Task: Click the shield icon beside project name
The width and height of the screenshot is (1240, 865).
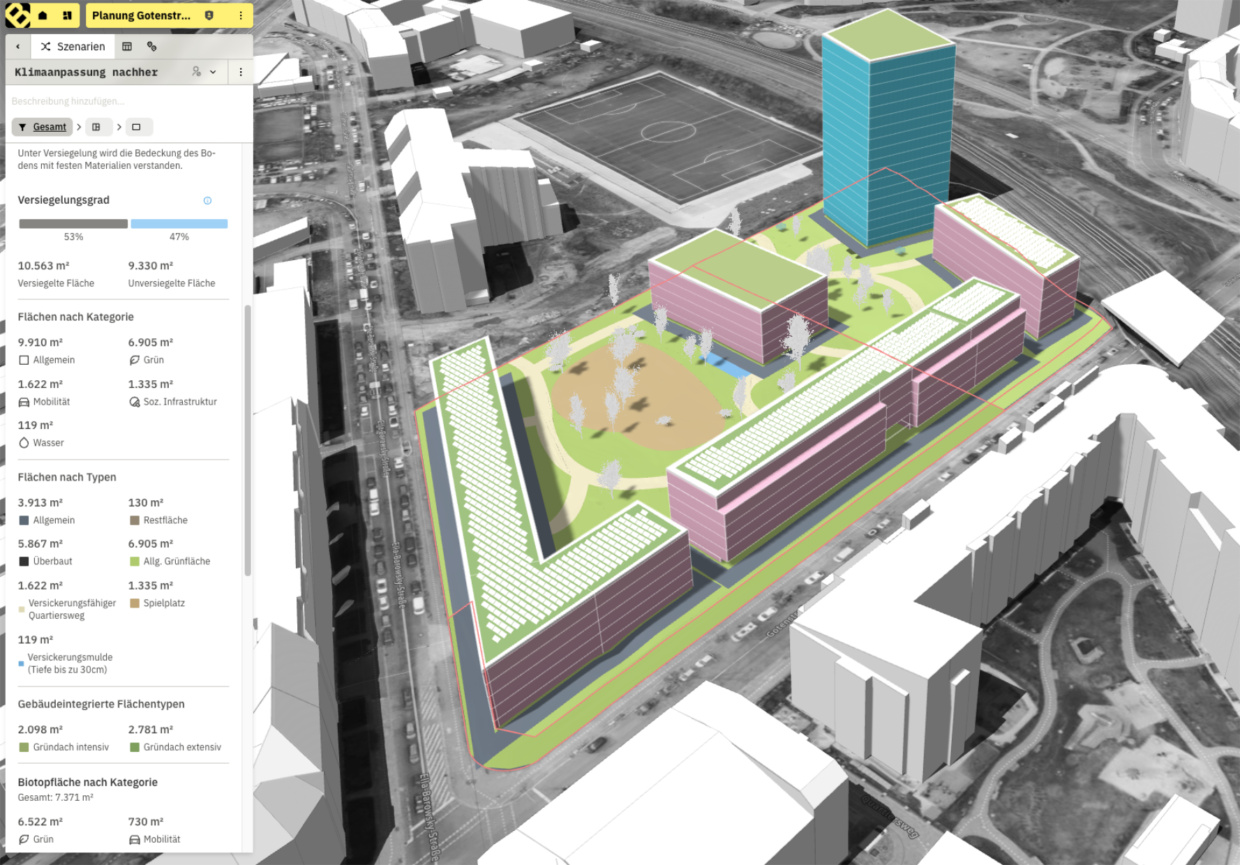Action: [x=209, y=16]
